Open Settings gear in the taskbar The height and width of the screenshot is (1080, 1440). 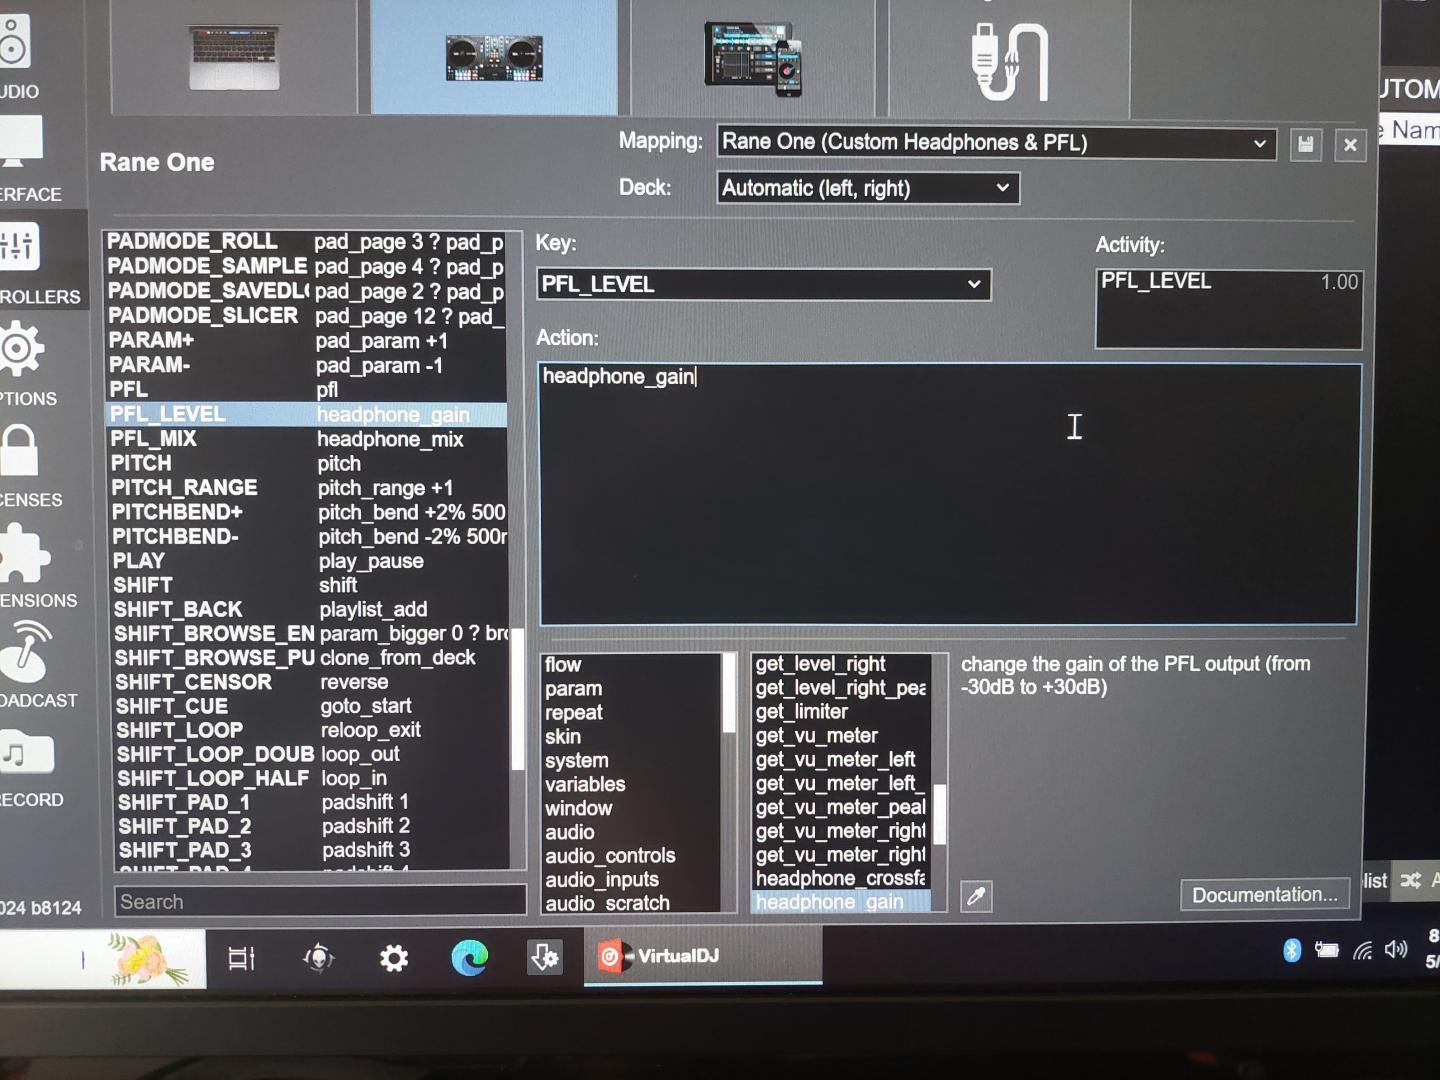pos(394,959)
